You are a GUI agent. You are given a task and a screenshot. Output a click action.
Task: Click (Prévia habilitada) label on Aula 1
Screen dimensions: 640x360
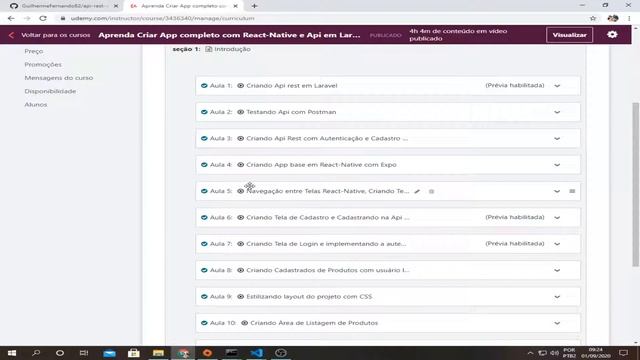(515, 85)
